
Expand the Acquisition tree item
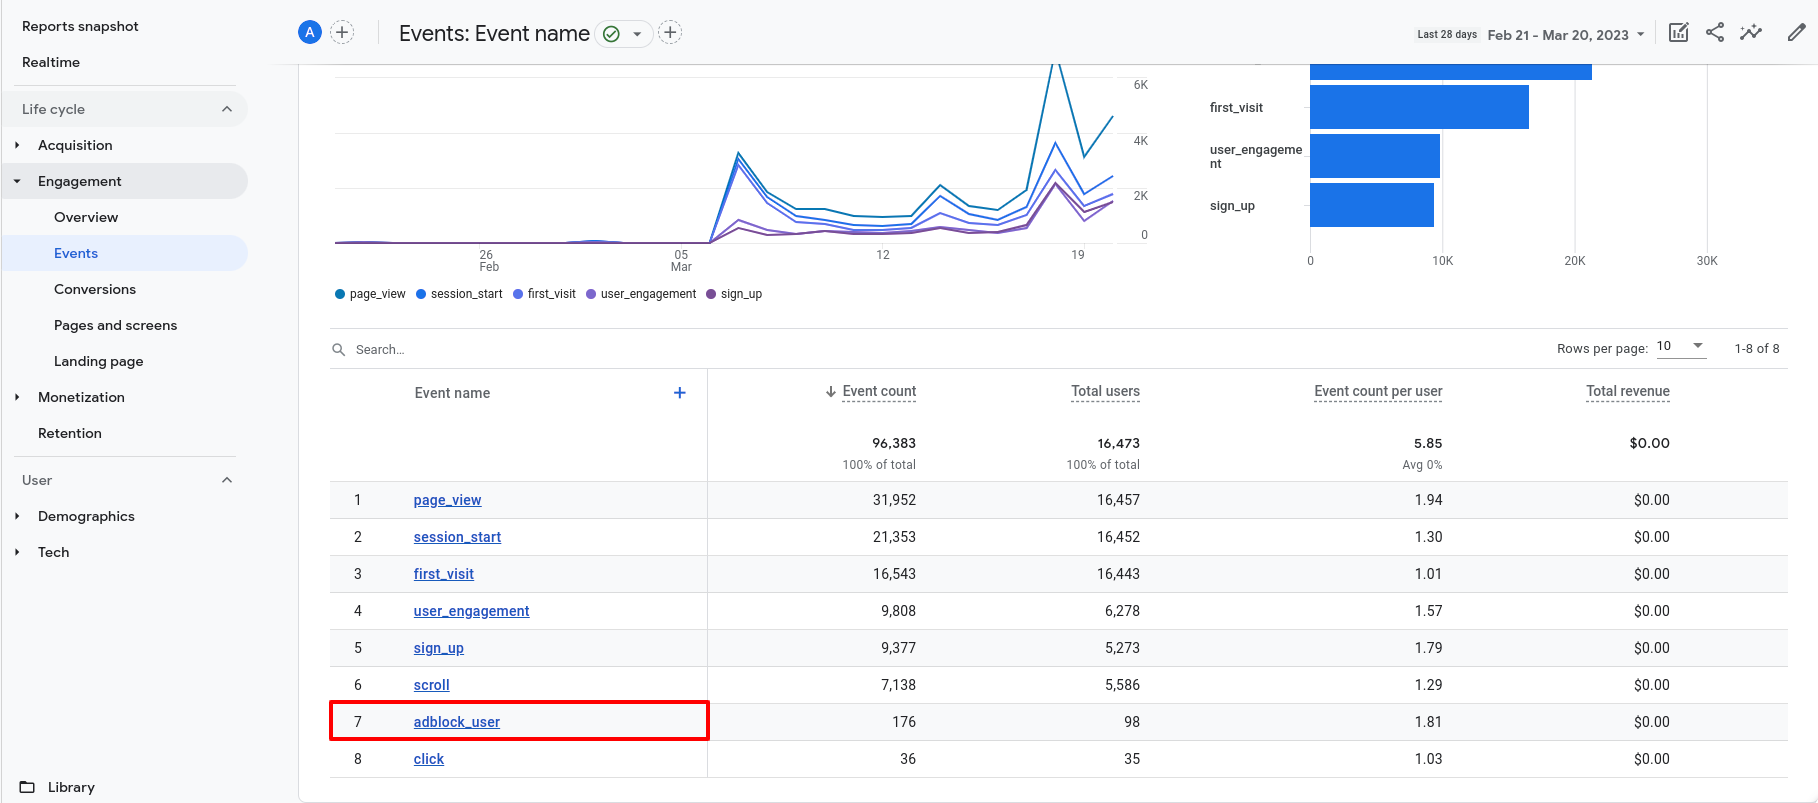[17, 145]
